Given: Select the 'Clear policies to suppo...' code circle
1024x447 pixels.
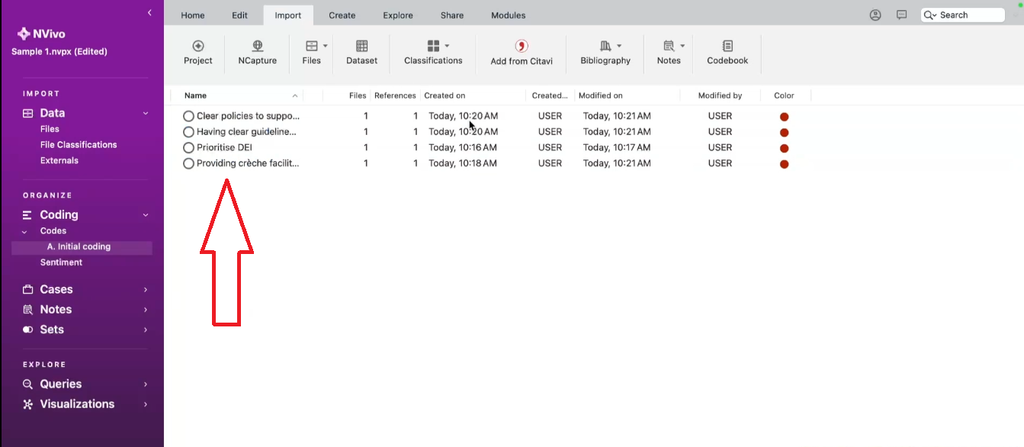Looking at the screenshot, I should tap(189, 116).
